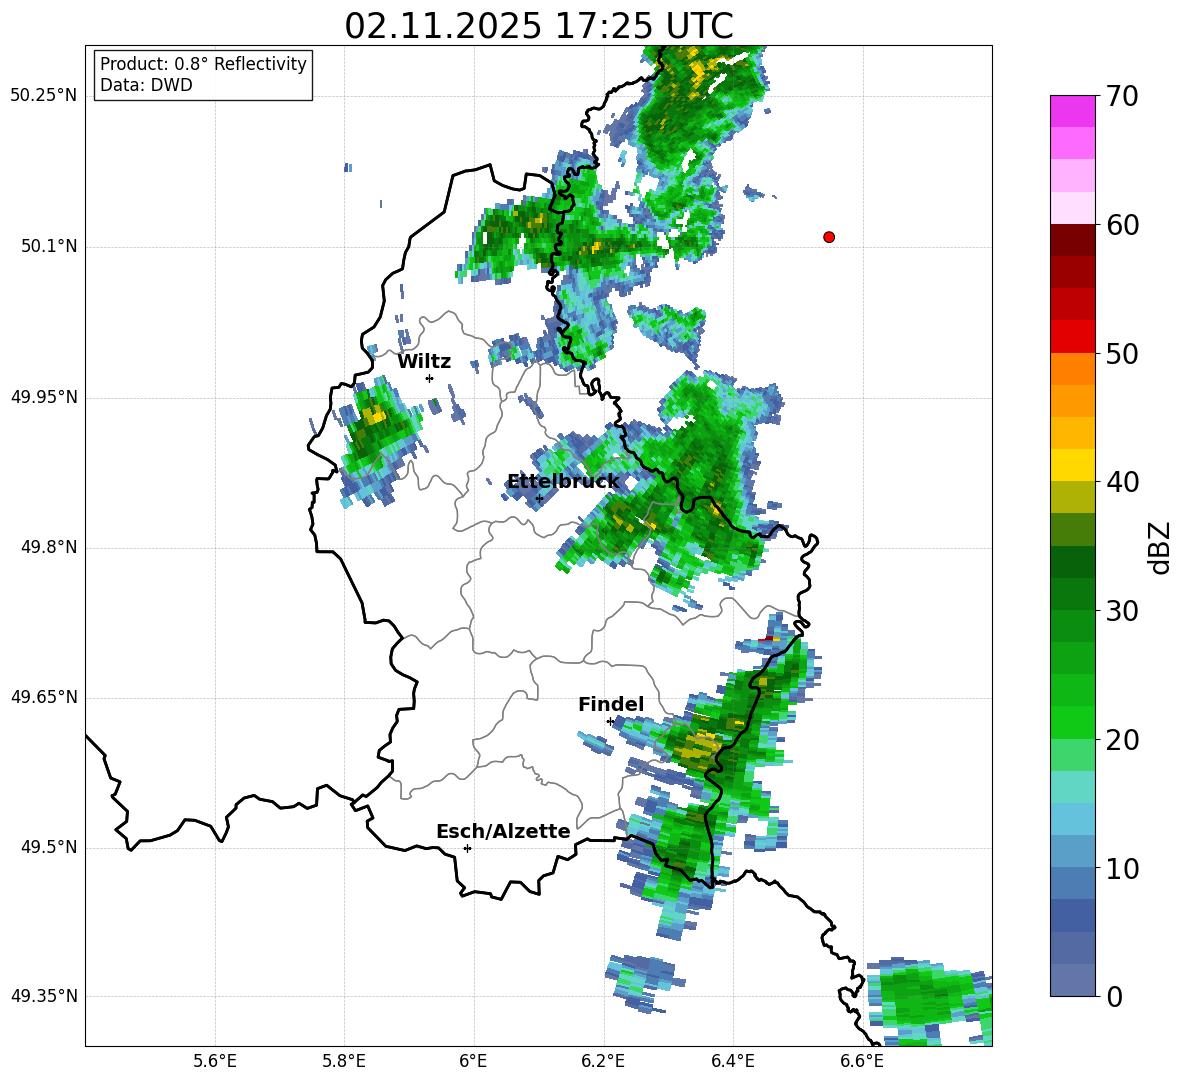The width and height of the screenshot is (1184, 1081).
Task: Click the small dark red echo near 49.7°N
Action: 766,640
